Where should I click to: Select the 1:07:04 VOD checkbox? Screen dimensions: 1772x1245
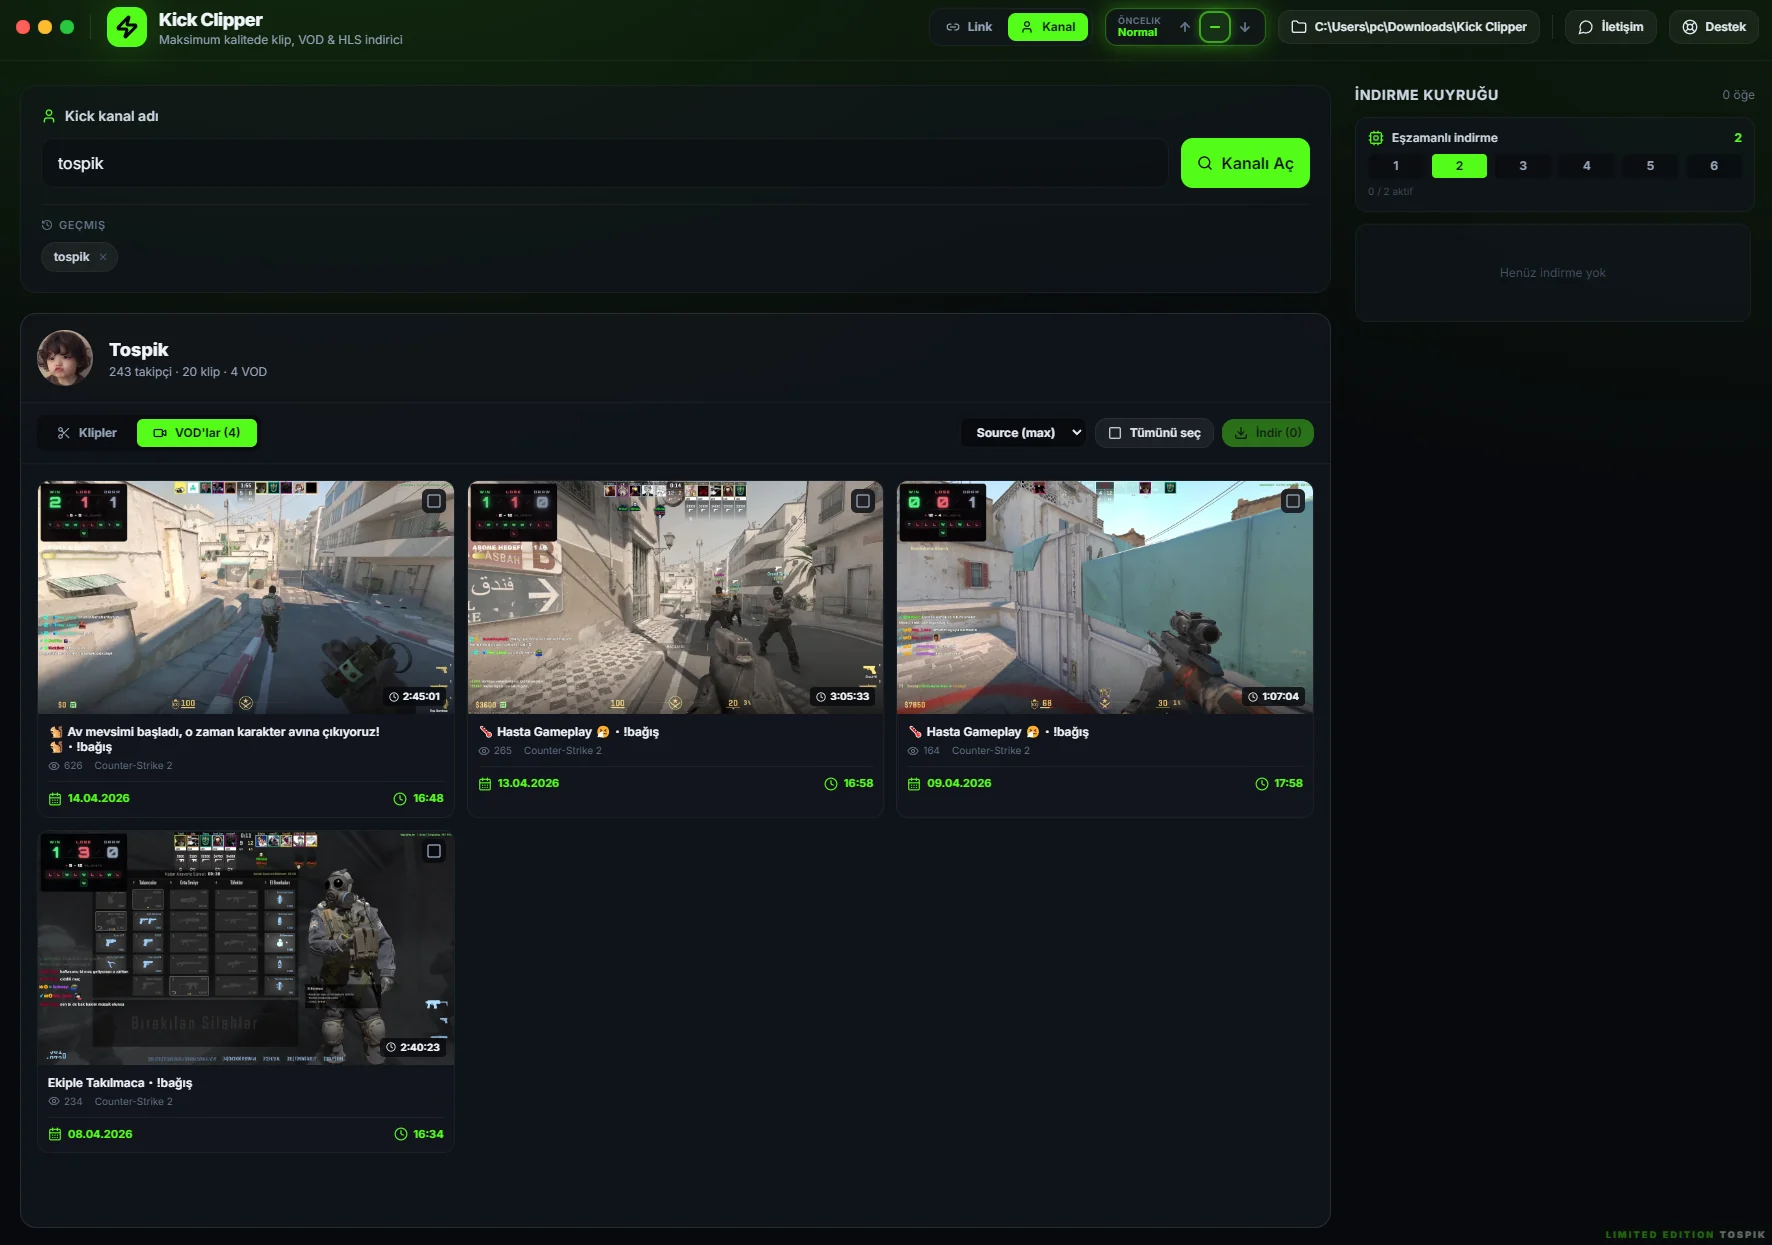pyautogui.click(x=1293, y=501)
